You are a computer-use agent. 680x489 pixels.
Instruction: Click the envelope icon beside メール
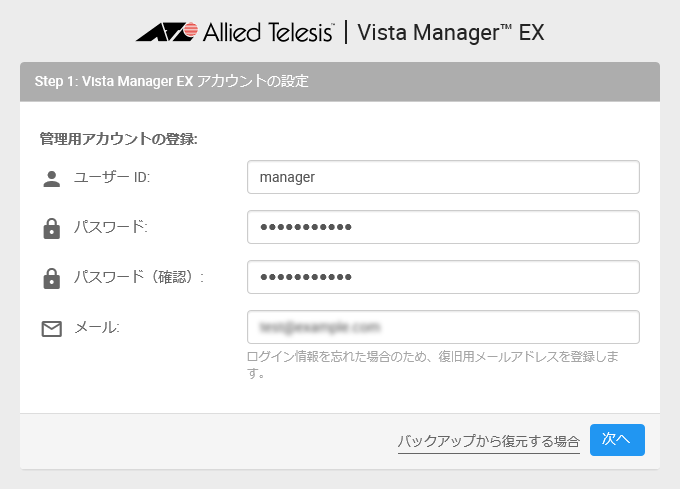[x=52, y=329]
